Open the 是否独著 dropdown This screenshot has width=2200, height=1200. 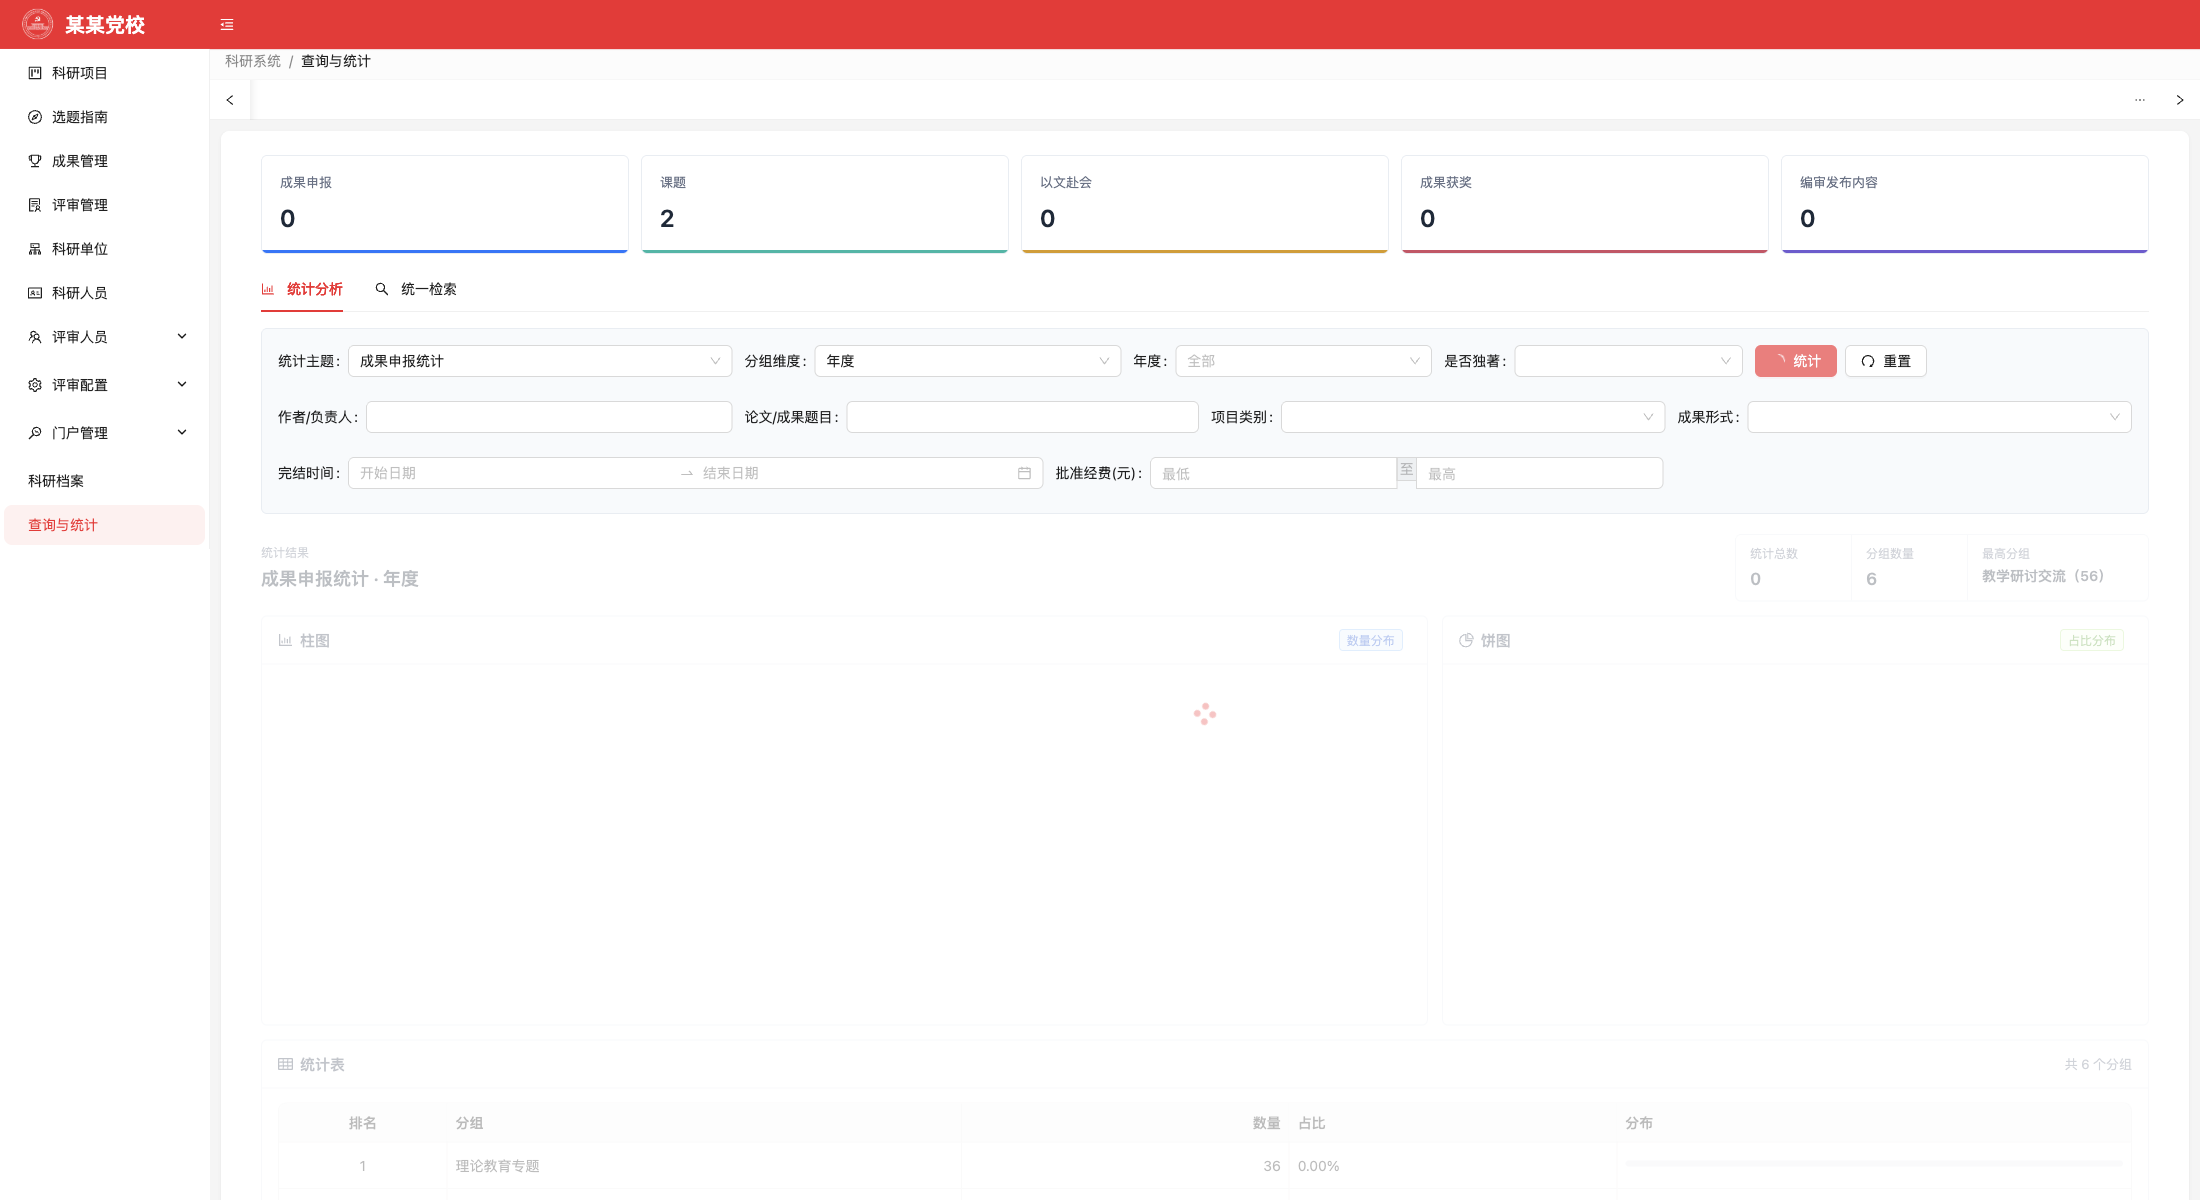click(x=1629, y=361)
